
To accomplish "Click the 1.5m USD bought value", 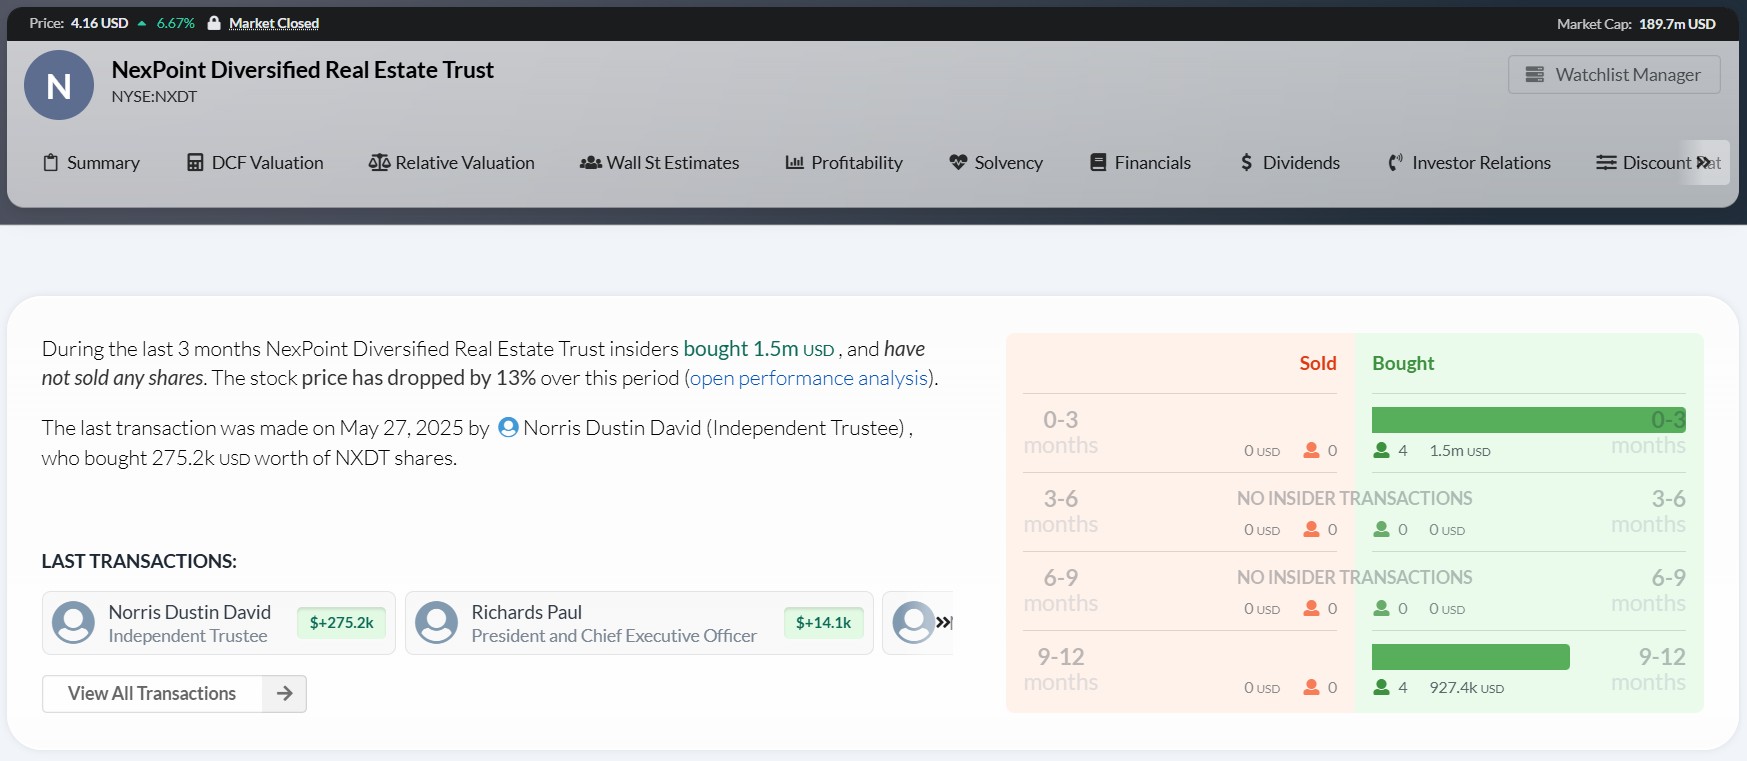I will click(x=1459, y=451).
